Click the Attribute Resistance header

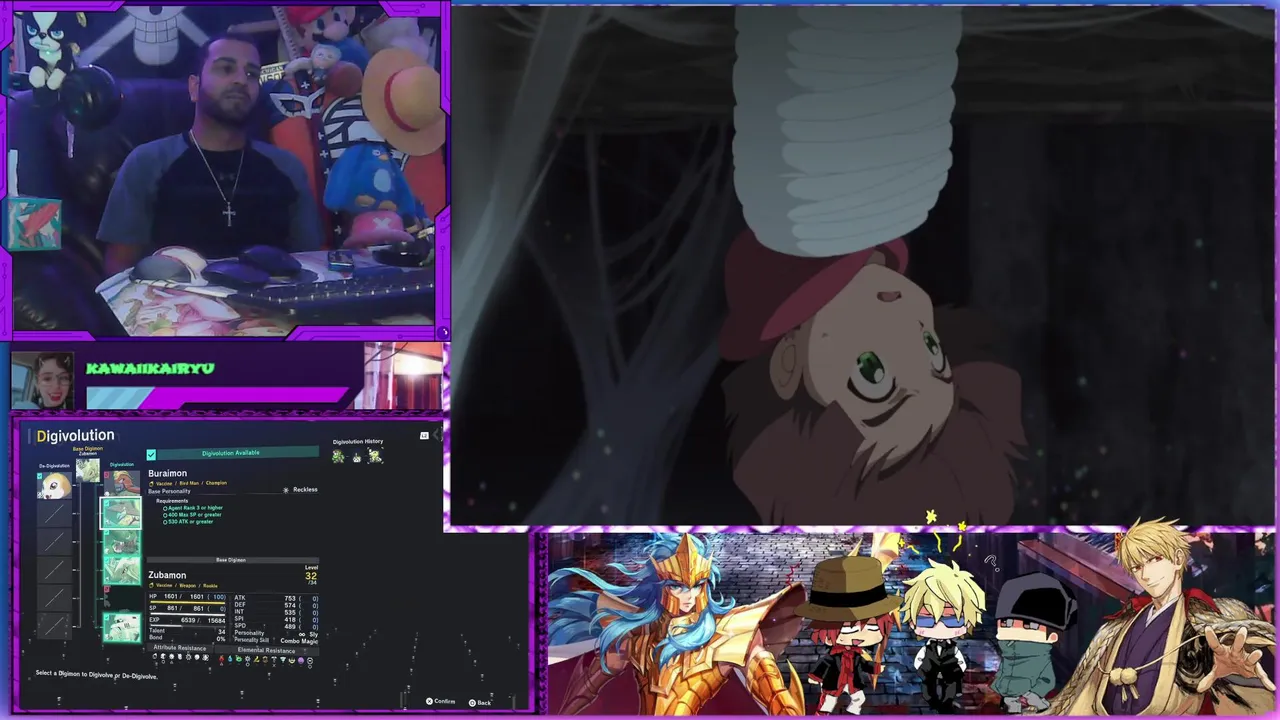180,648
